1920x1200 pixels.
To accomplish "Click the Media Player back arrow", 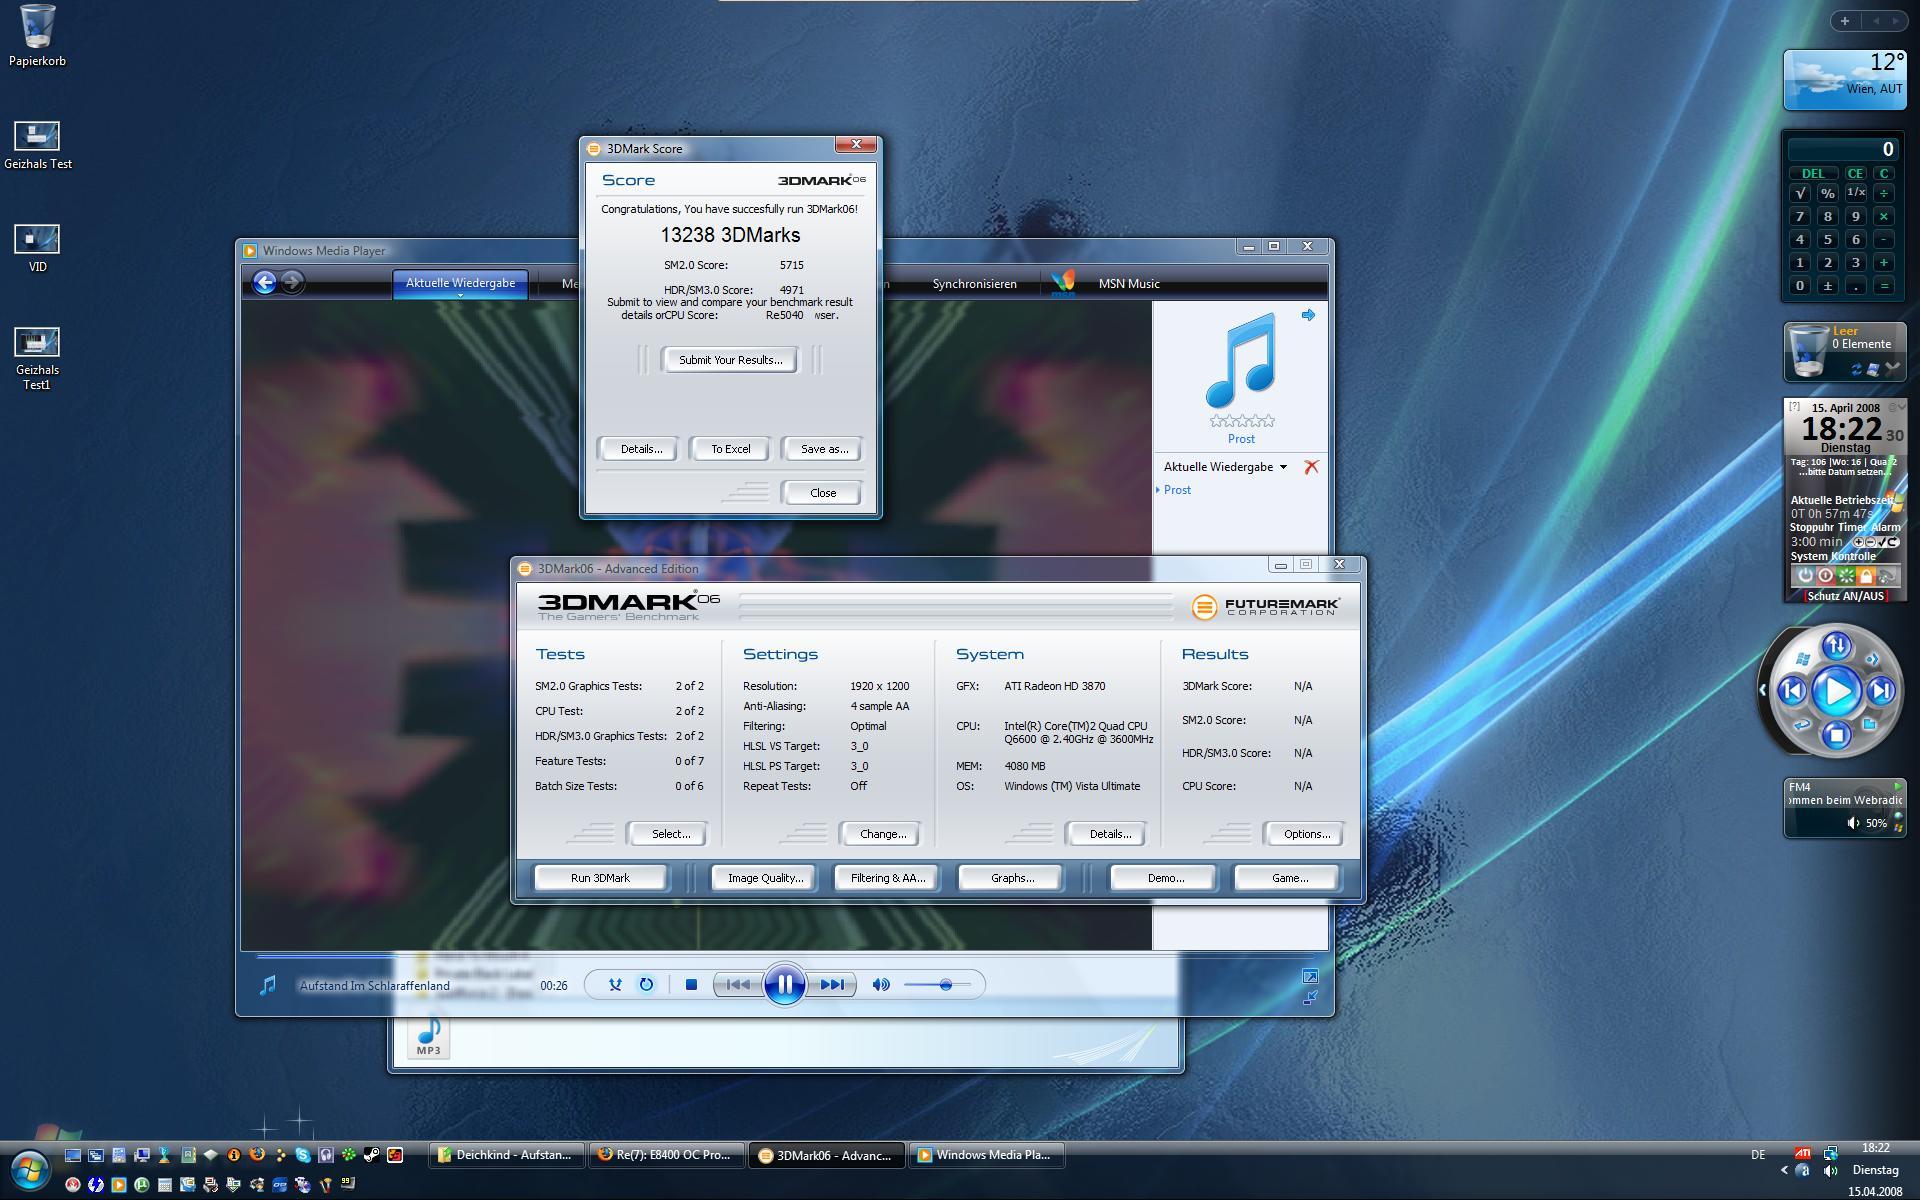I will pos(265,283).
